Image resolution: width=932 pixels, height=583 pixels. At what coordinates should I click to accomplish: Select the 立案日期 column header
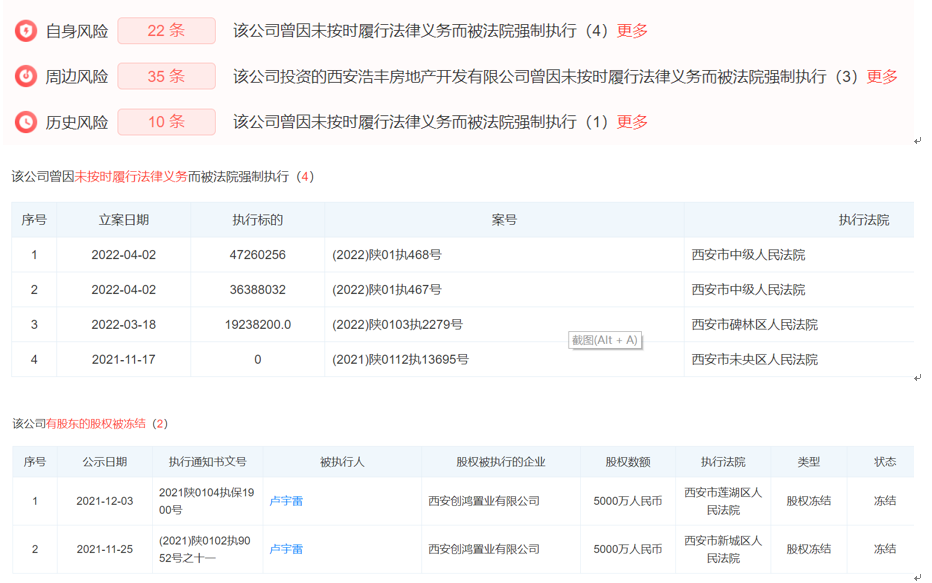point(124,220)
